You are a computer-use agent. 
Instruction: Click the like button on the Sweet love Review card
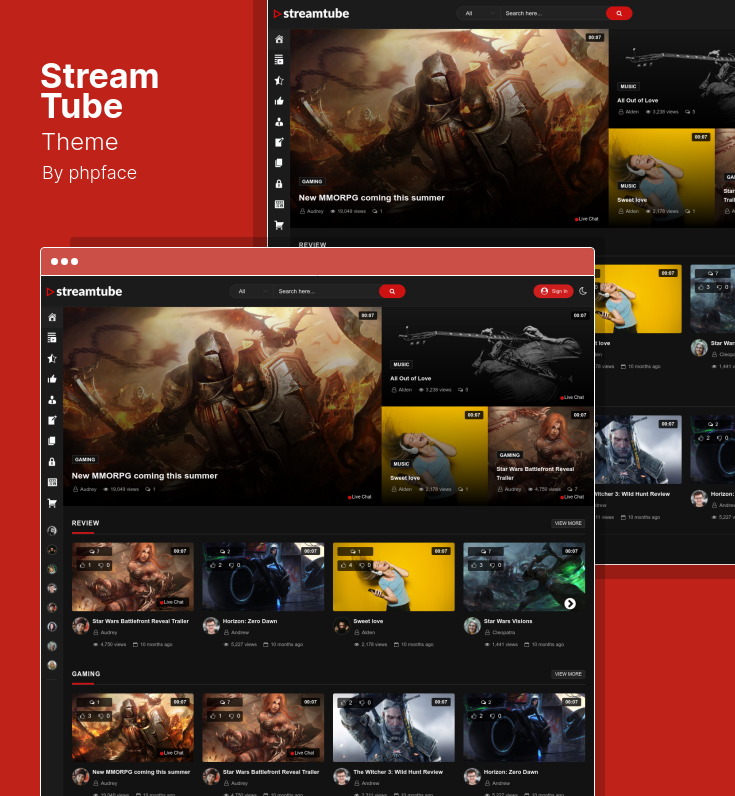point(347,565)
